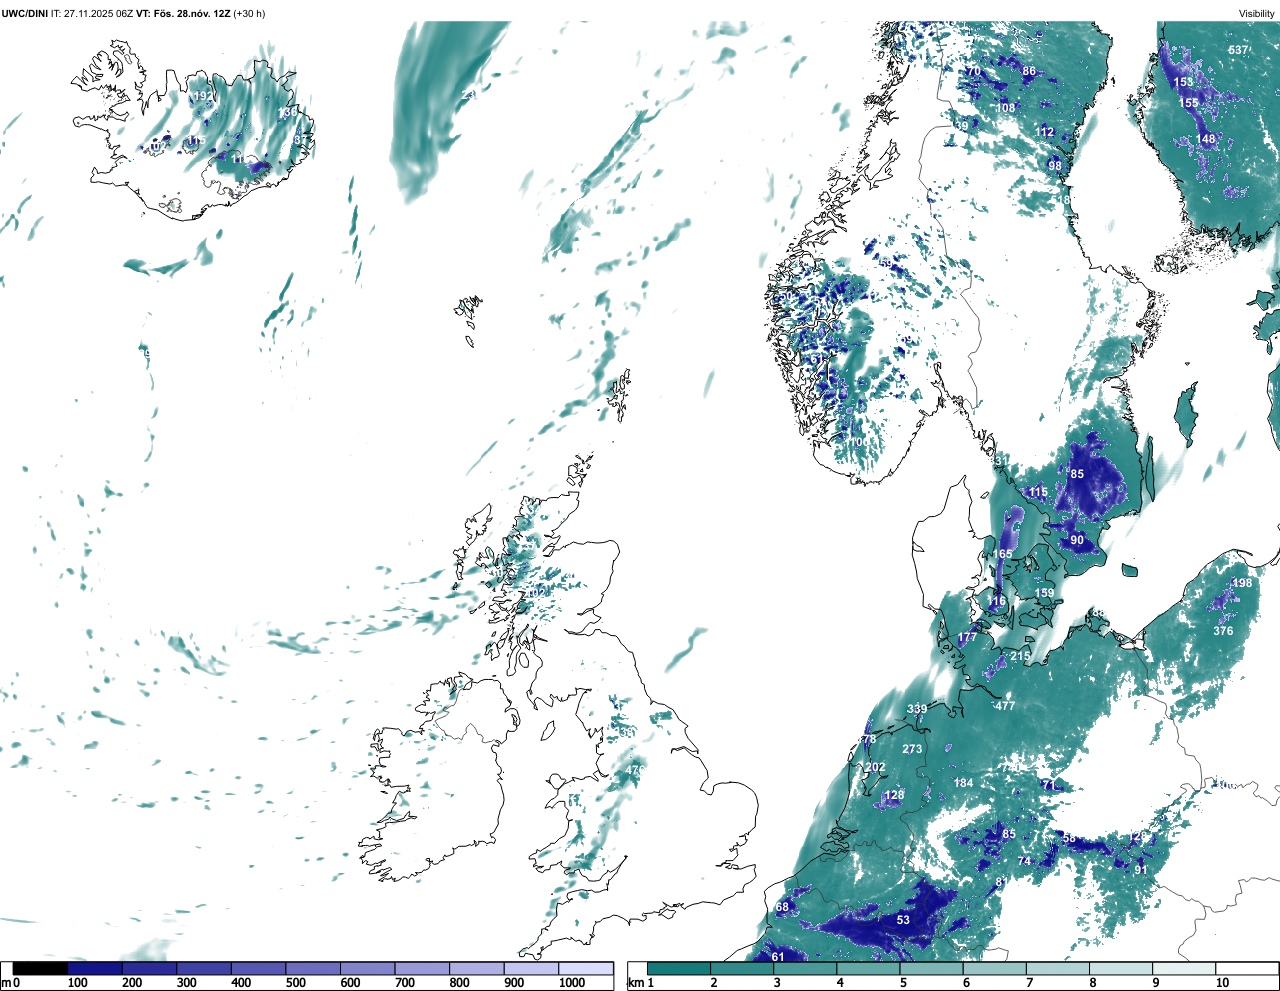The image size is (1280, 991).
Task: Click the '90' value over southern Sweden
Action: coord(1077,540)
